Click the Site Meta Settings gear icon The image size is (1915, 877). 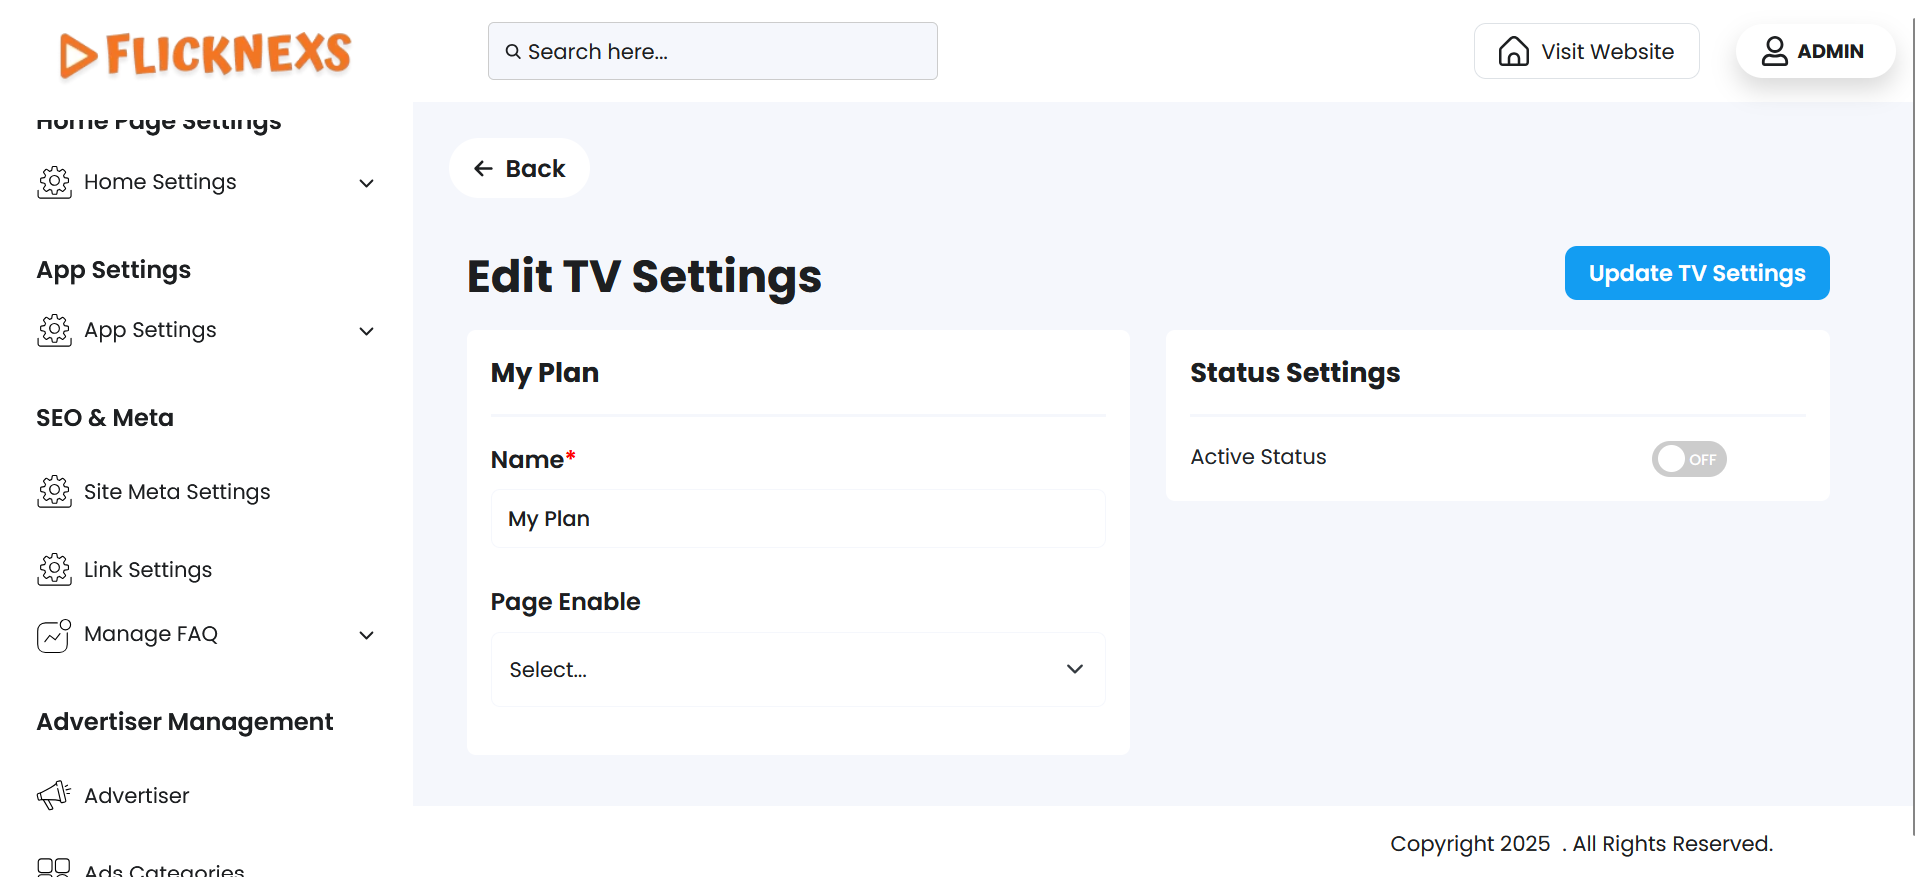54,491
